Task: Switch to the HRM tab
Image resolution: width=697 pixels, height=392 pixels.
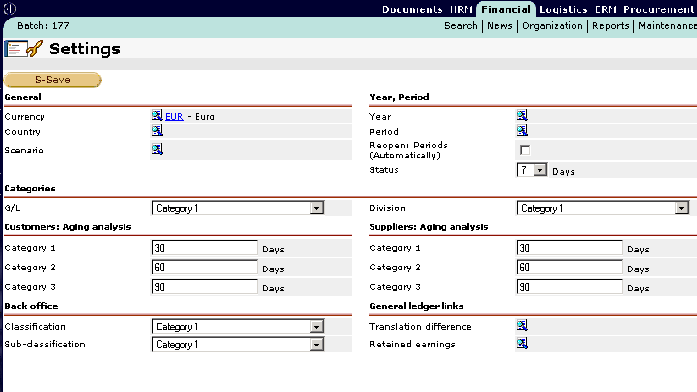Action: coord(461,9)
